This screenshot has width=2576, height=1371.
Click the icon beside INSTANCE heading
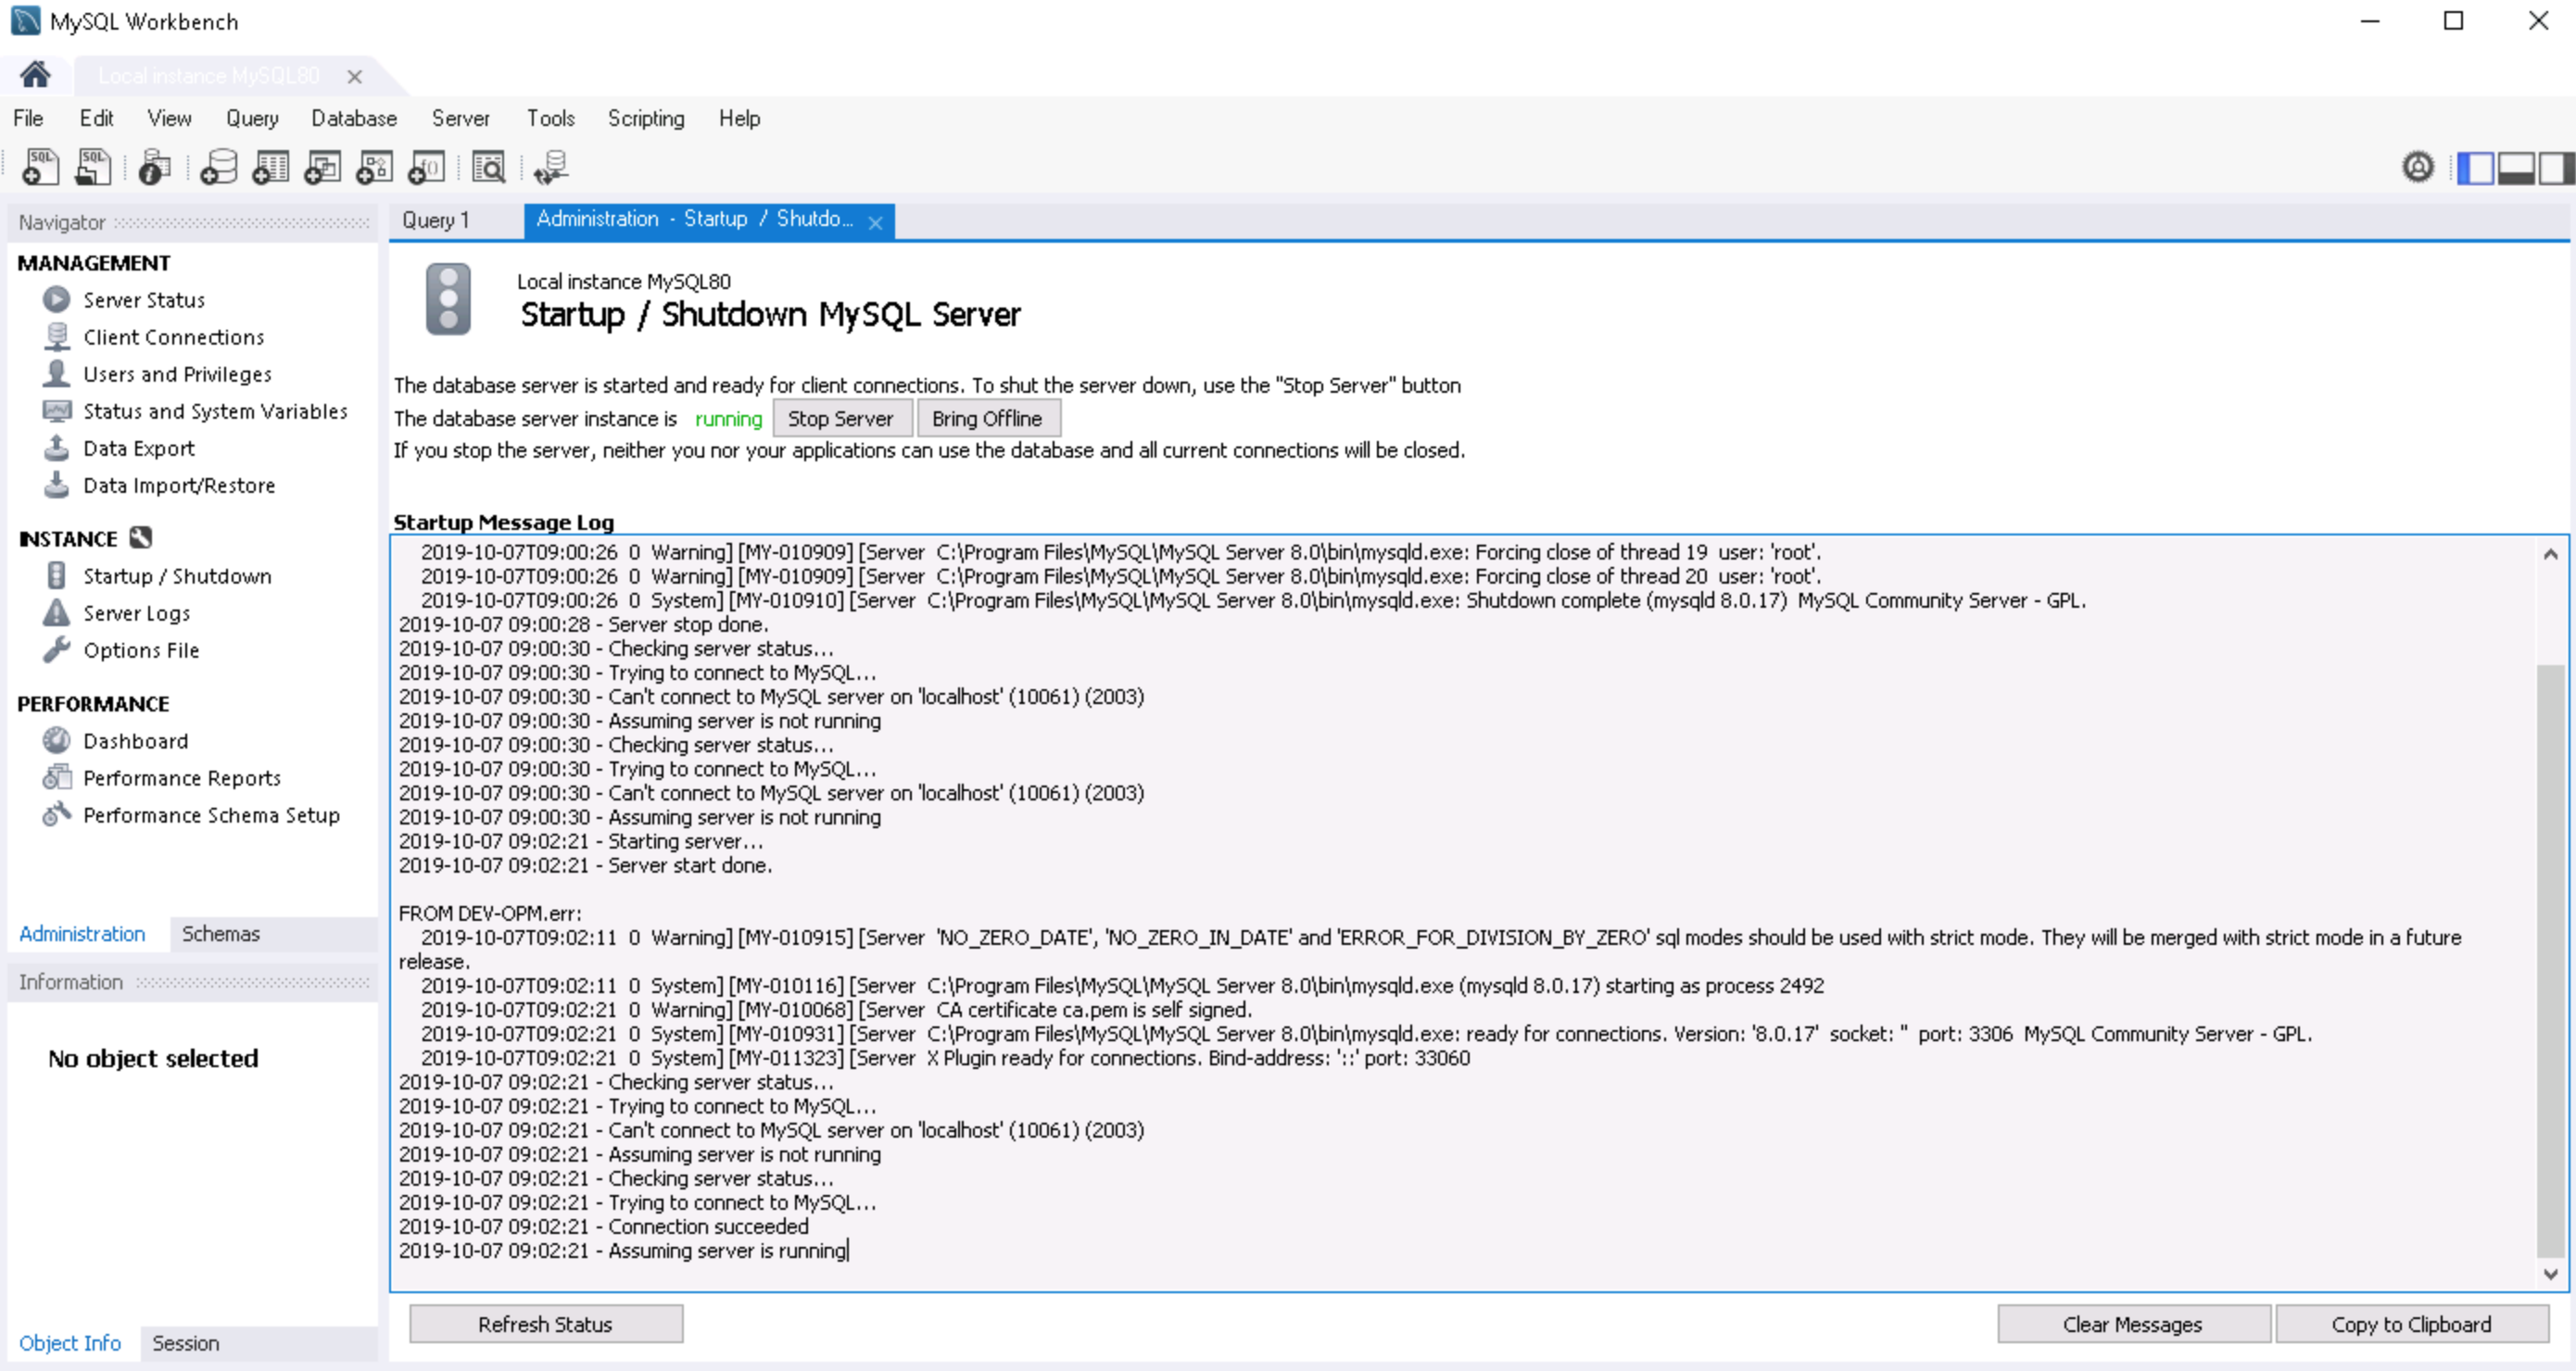click(x=141, y=538)
